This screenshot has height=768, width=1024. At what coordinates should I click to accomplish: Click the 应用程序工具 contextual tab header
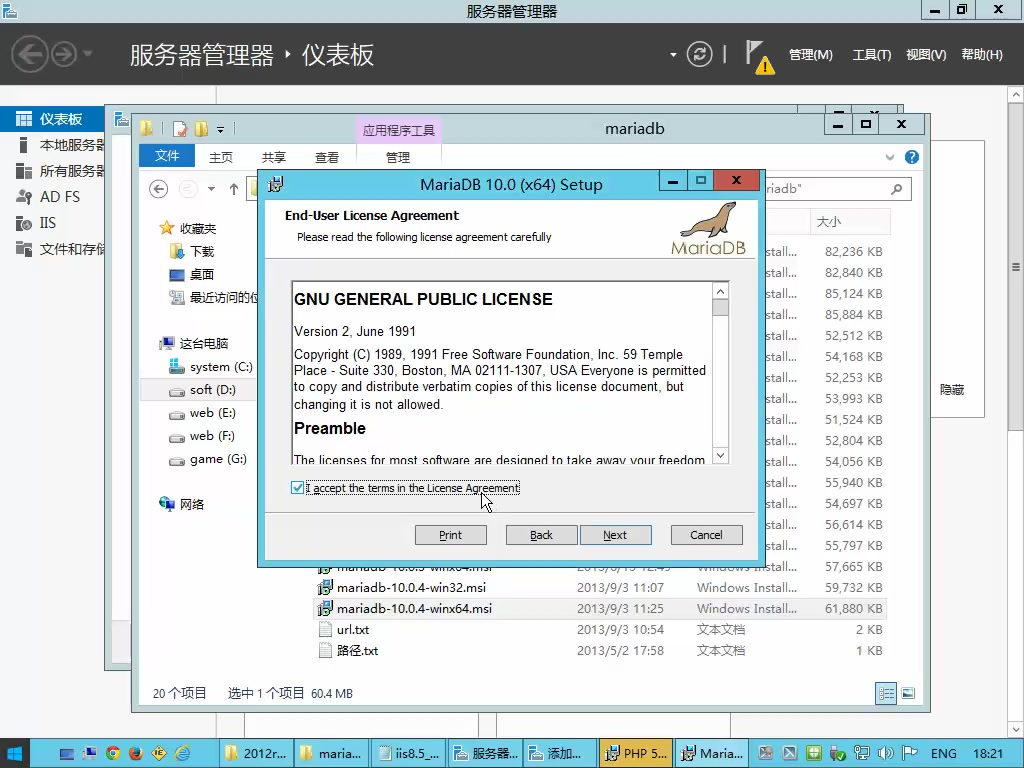pyautogui.click(x=398, y=130)
